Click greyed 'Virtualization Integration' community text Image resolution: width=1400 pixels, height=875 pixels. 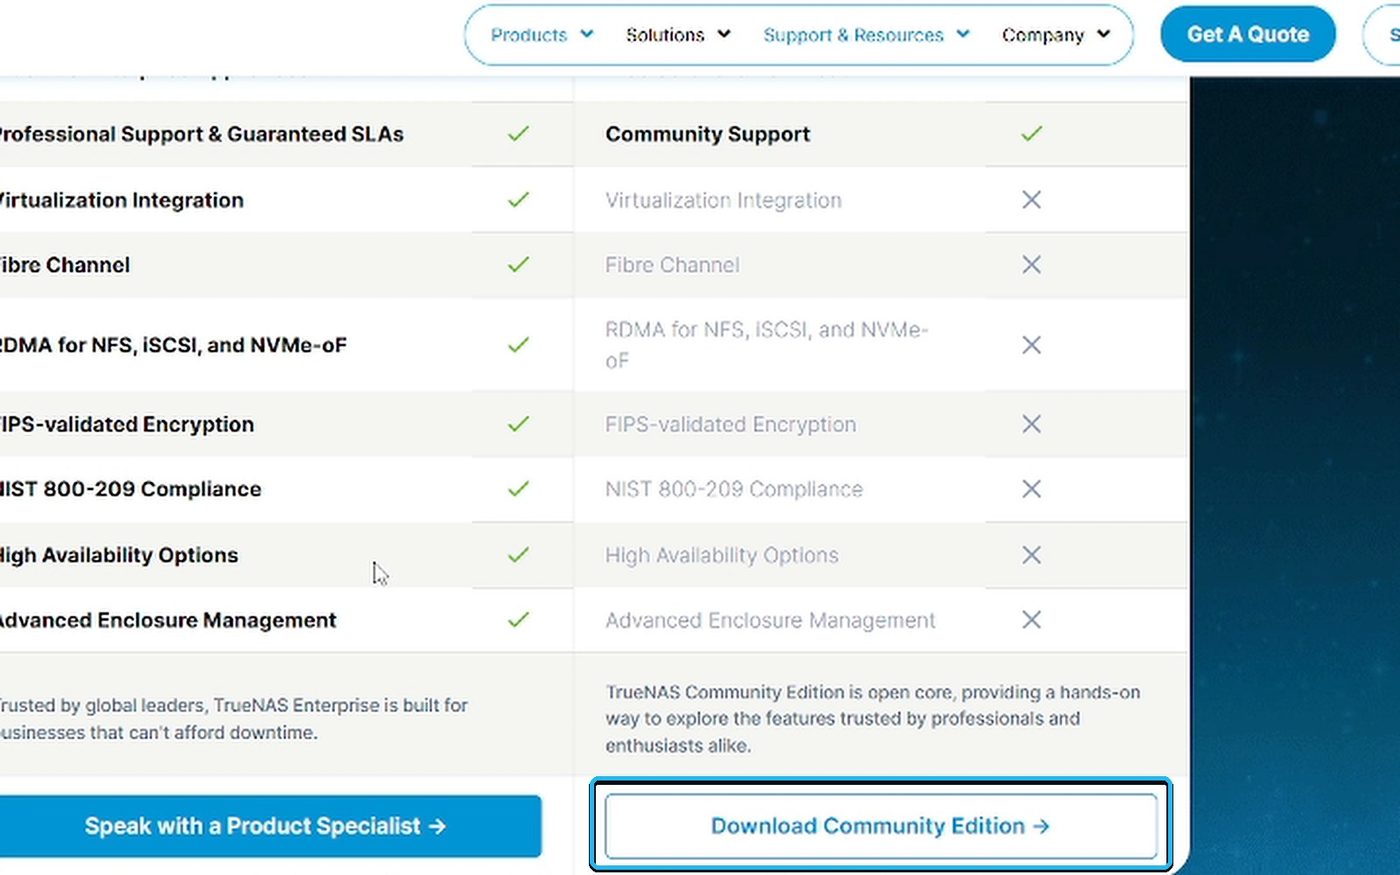(723, 200)
